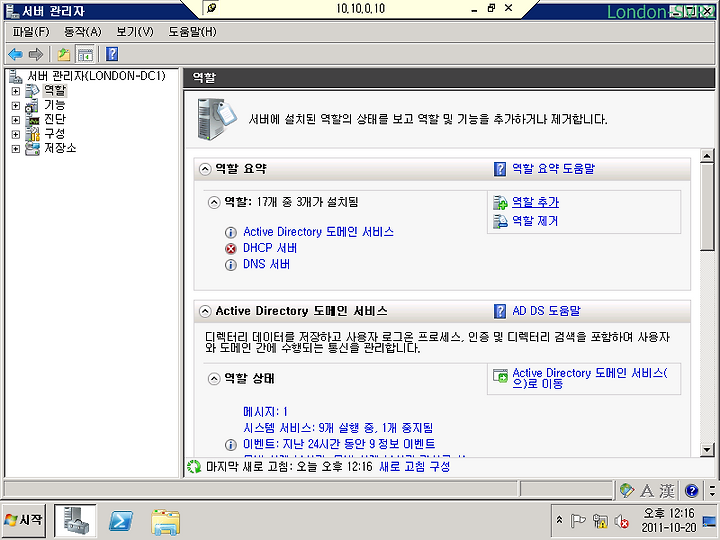
Task: Click the 새로 고침 구성 link
Action: pos(415,467)
